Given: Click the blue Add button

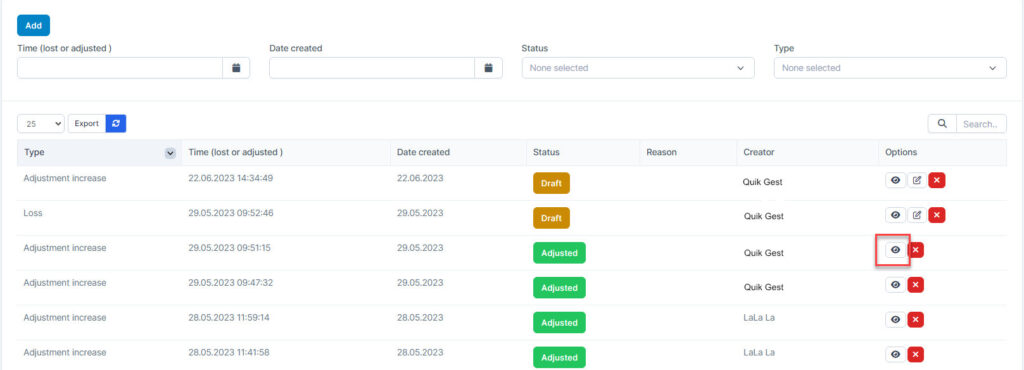Looking at the screenshot, I should [x=33, y=25].
